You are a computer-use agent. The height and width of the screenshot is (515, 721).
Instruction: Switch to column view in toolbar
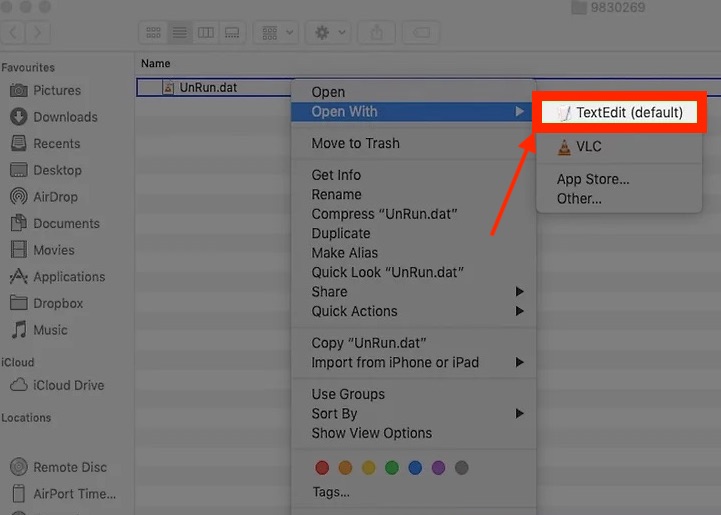(206, 33)
